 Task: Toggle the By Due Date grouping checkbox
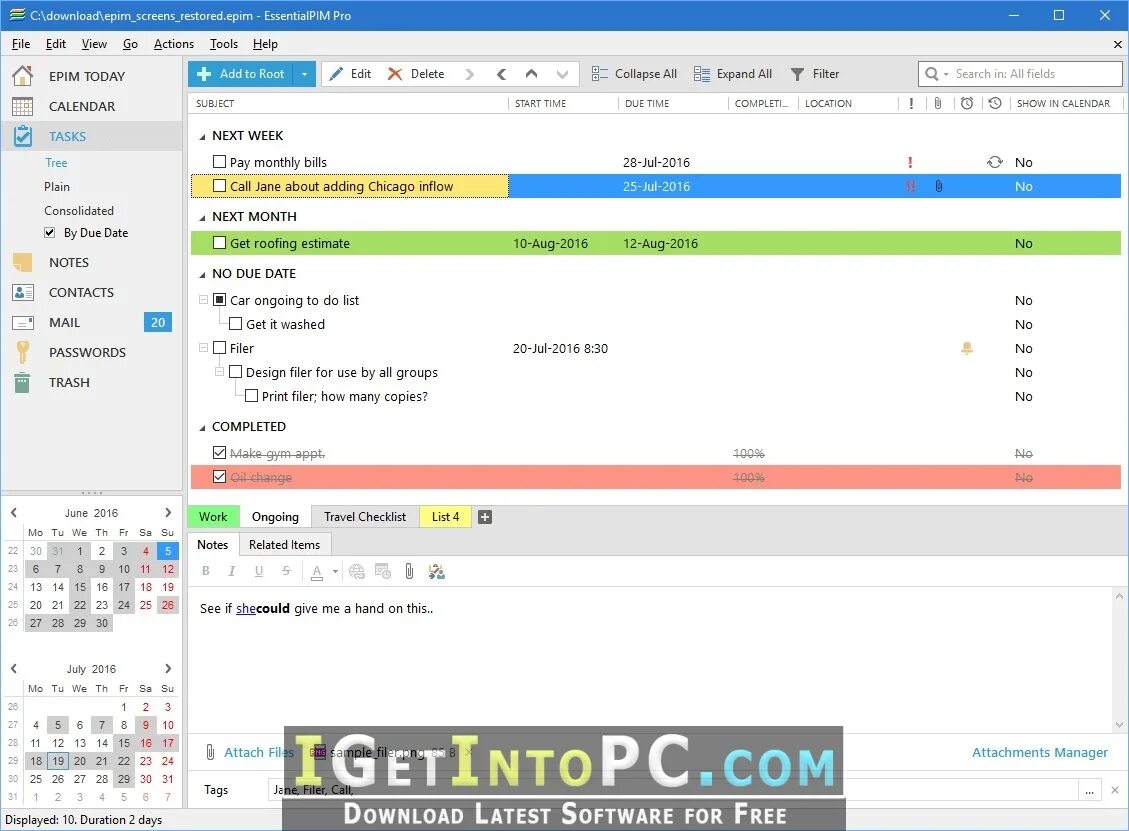50,233
